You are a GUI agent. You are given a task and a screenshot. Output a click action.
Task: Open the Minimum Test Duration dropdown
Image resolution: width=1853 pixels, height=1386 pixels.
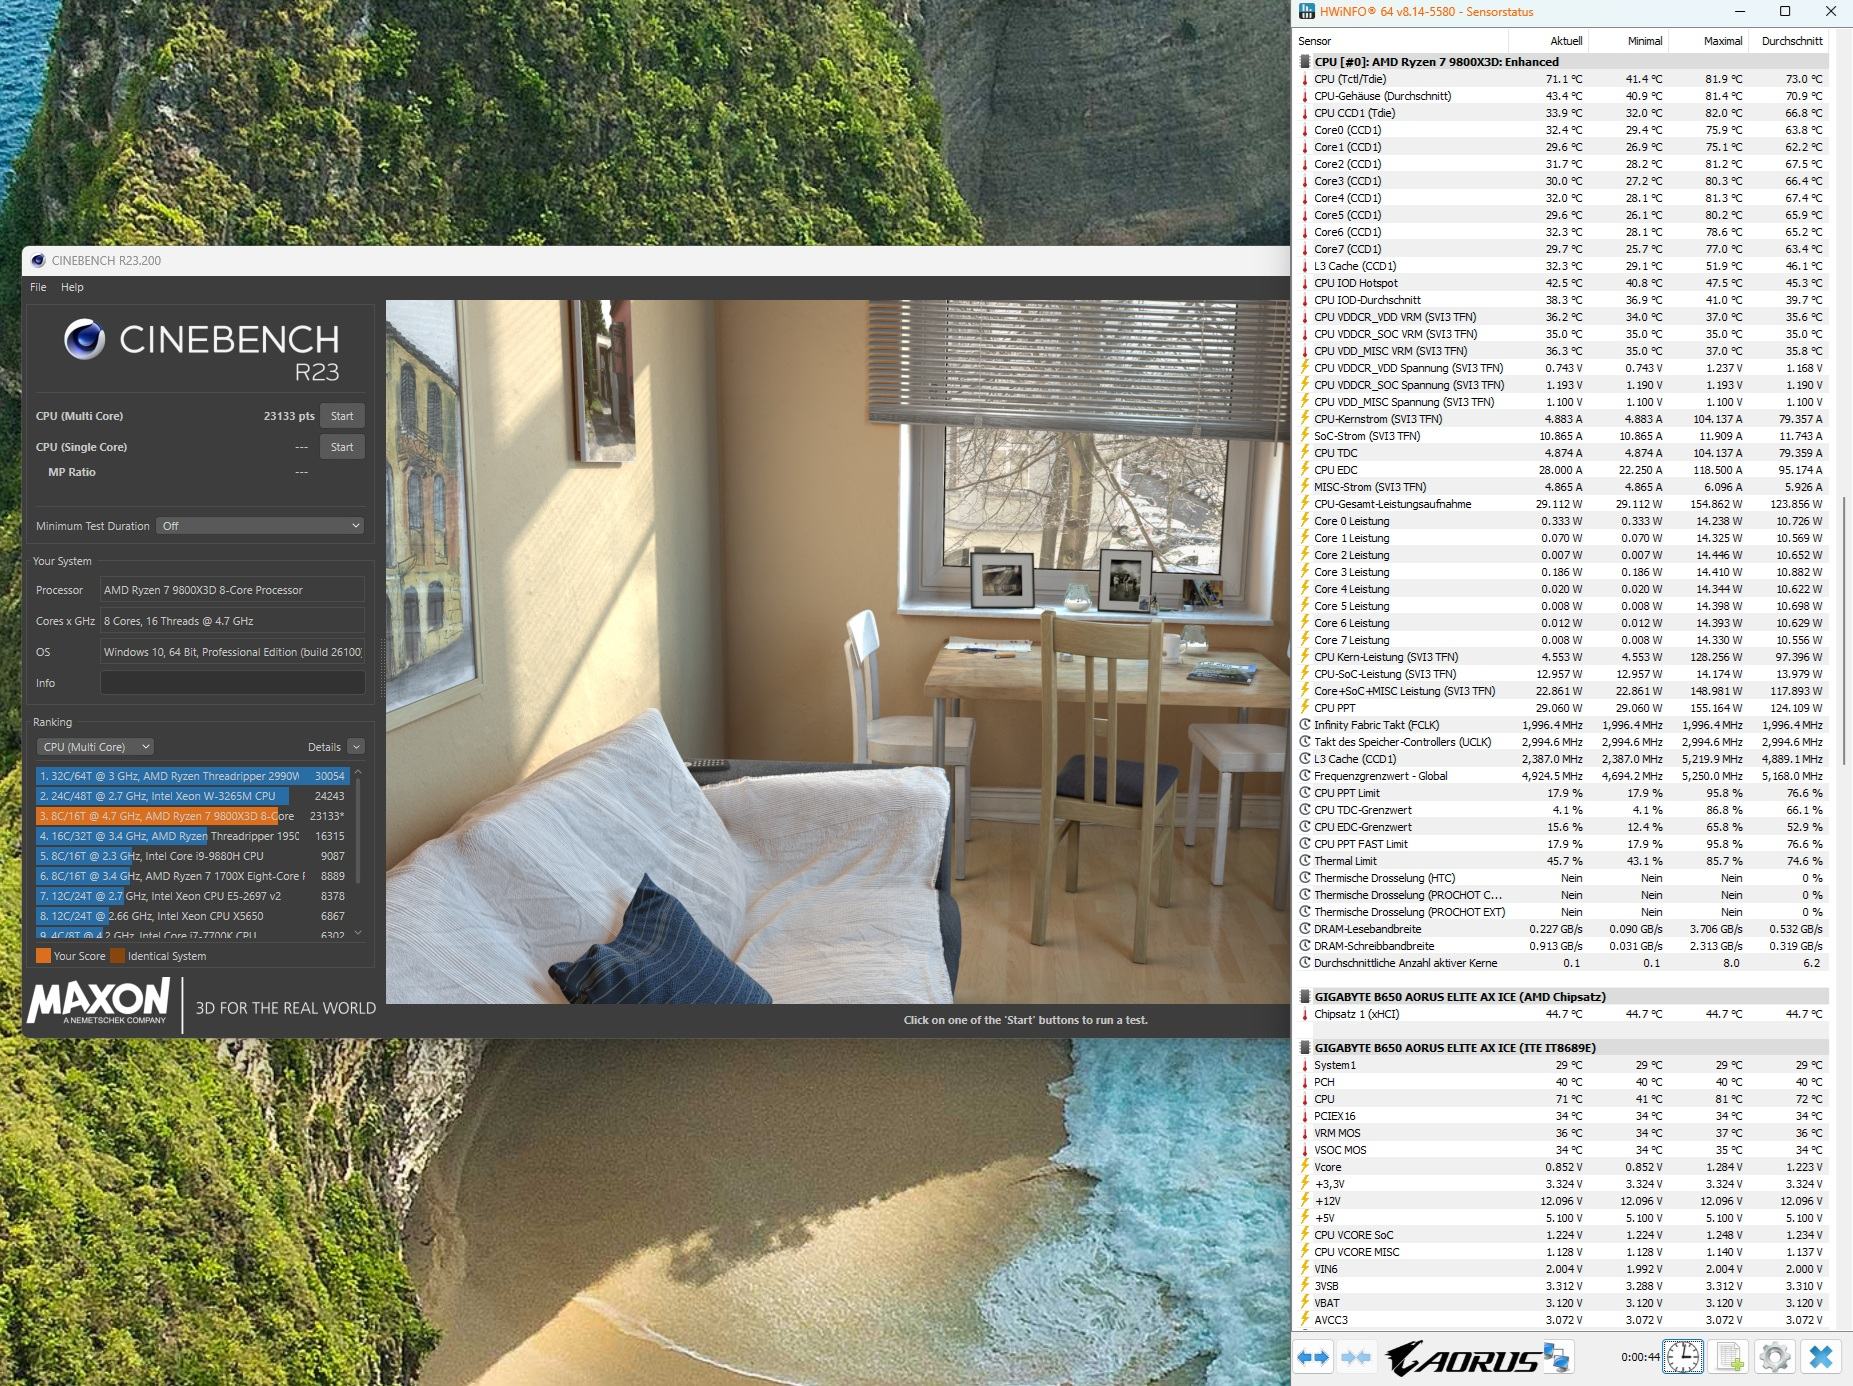260,526
